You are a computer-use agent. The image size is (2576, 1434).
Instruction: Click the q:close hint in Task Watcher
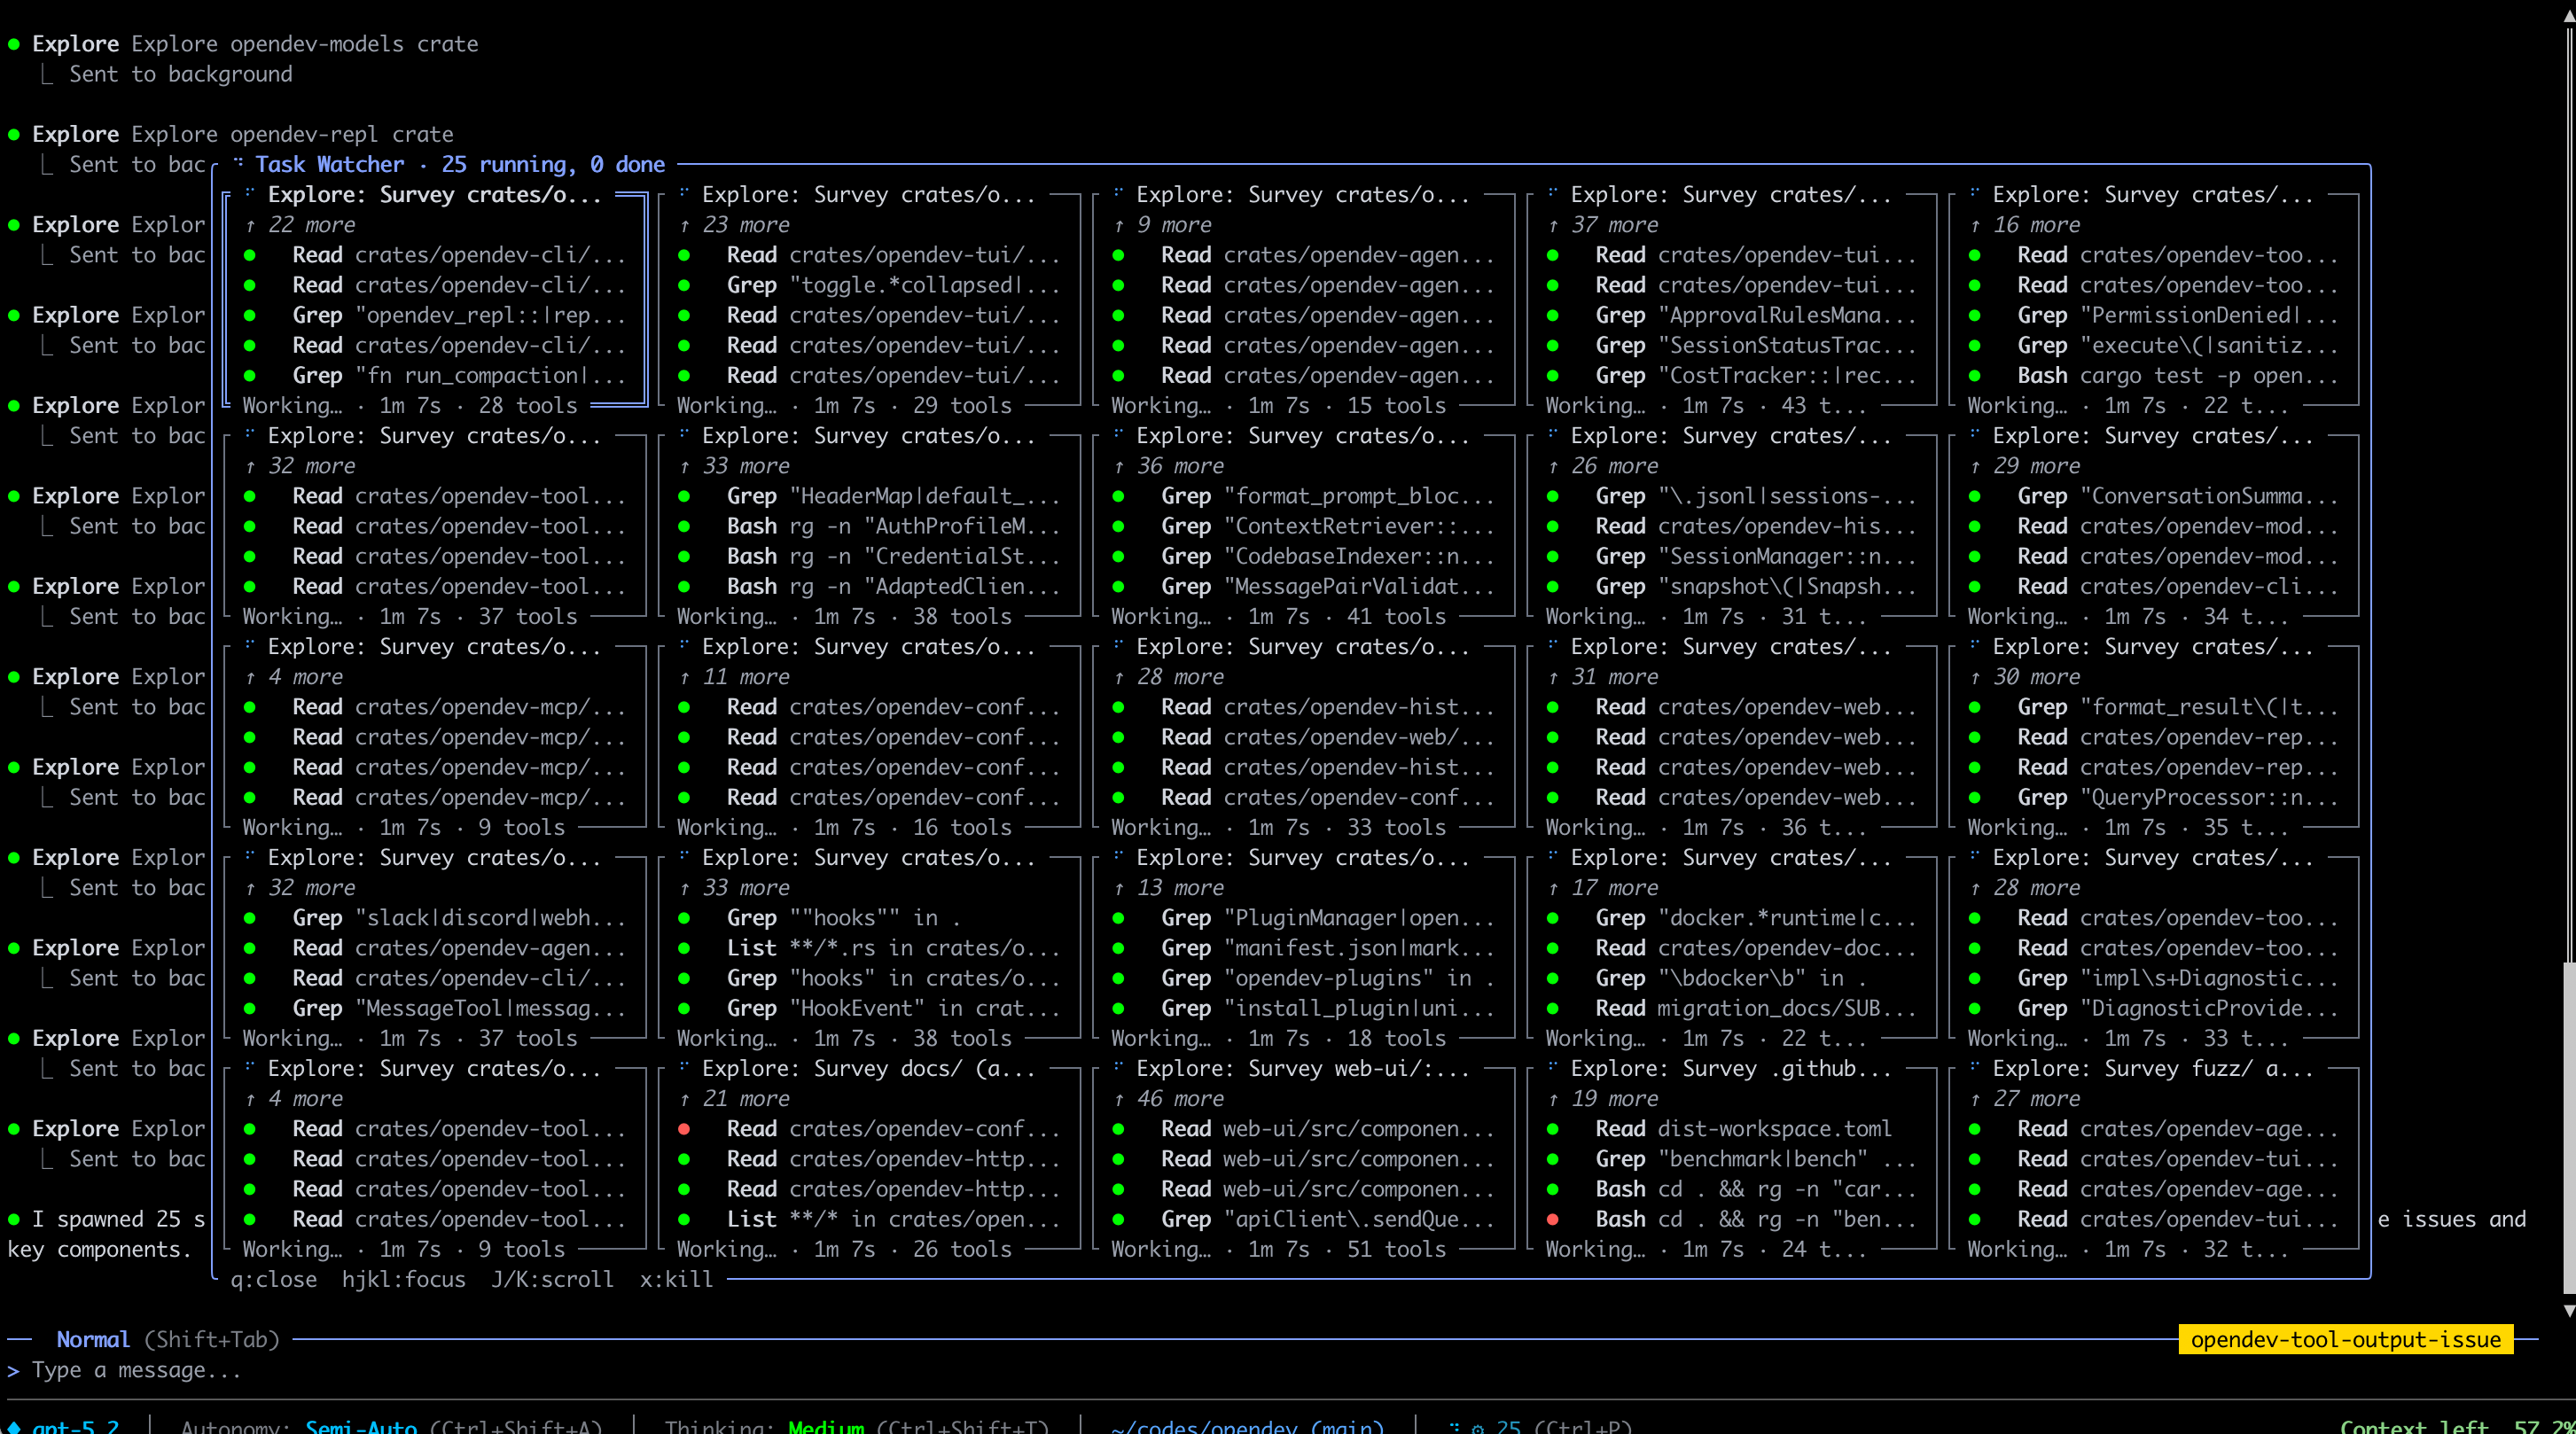coord(273,1279)
